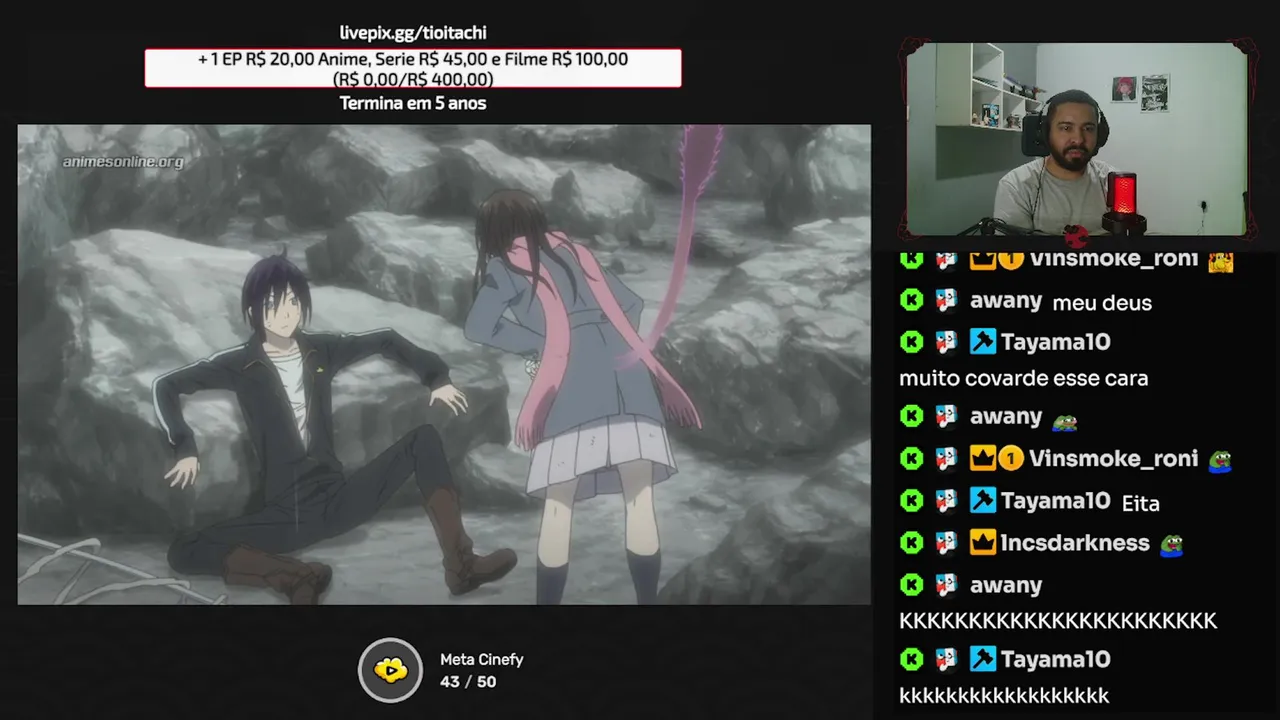Click the streamer webcam feed

point(1076,139)
